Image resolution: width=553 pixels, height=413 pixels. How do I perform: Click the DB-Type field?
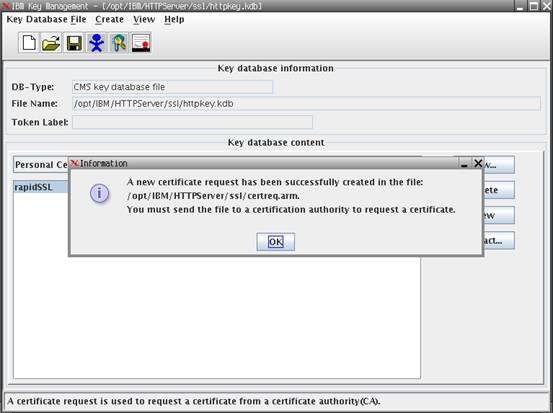pos(172,87)
